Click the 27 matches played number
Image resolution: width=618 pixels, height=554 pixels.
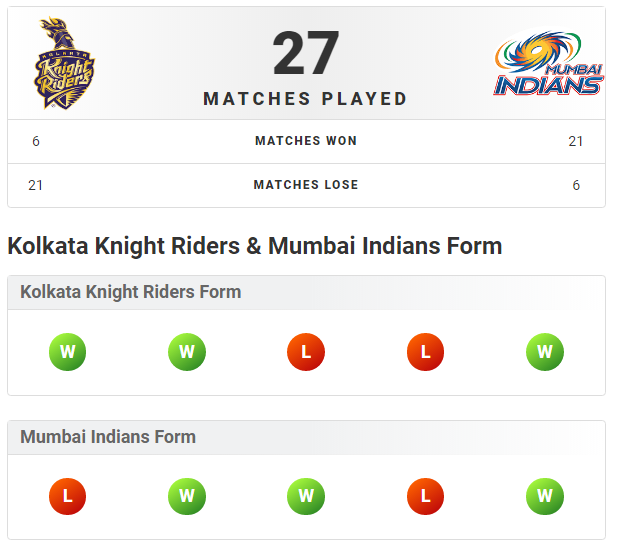(x=306, y=54)
